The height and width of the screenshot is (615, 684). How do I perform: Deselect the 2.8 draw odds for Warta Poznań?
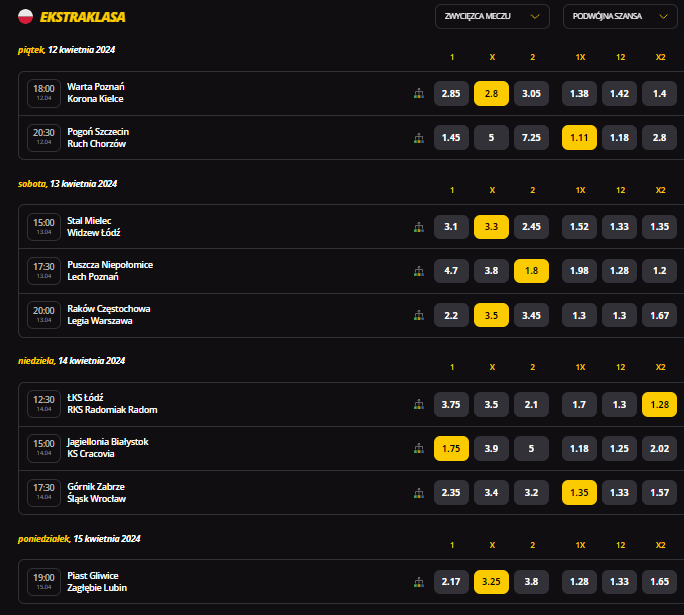point(491,93)
